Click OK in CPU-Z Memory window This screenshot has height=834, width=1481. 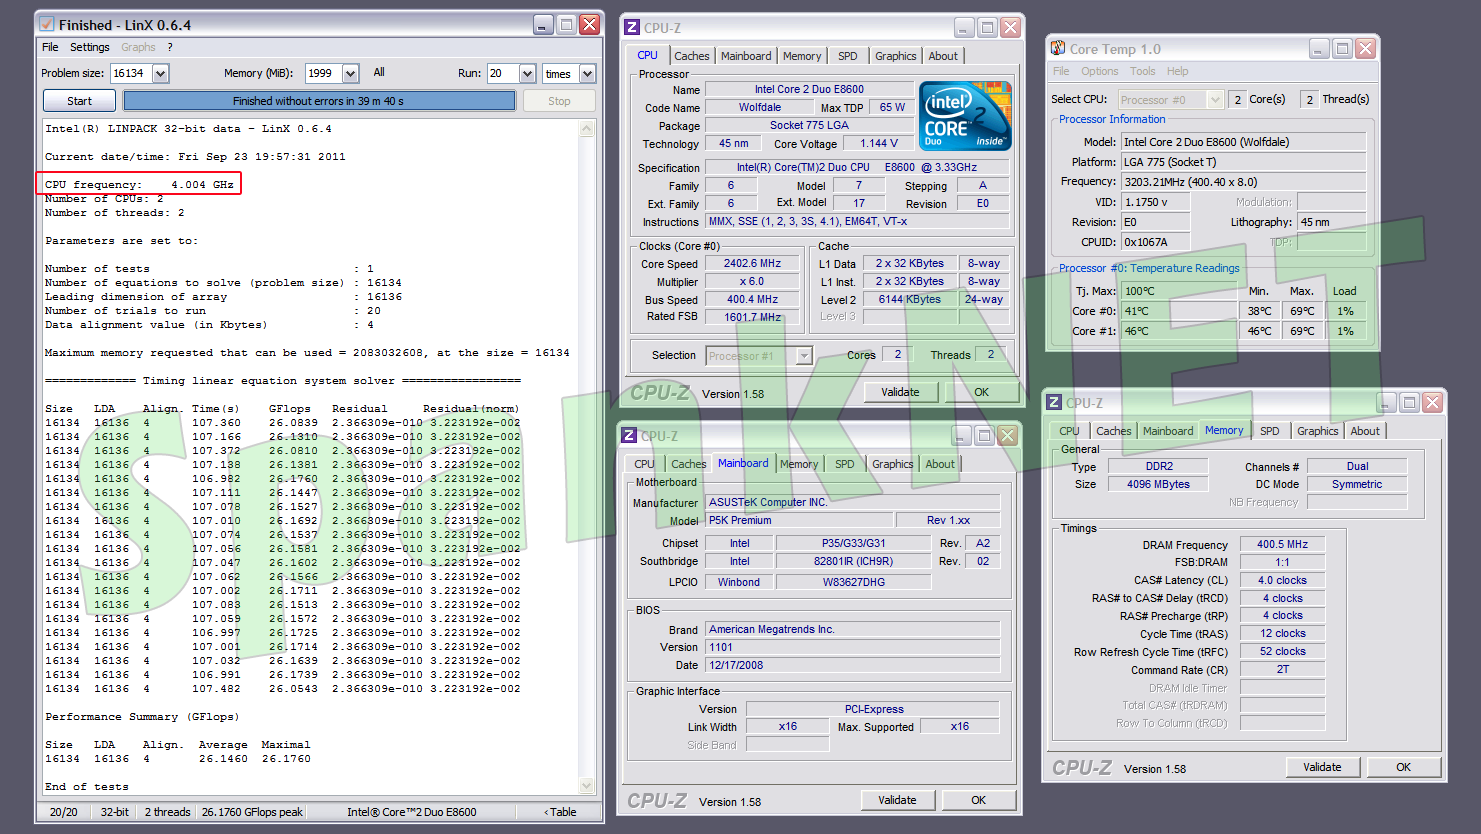point(1403,767)
